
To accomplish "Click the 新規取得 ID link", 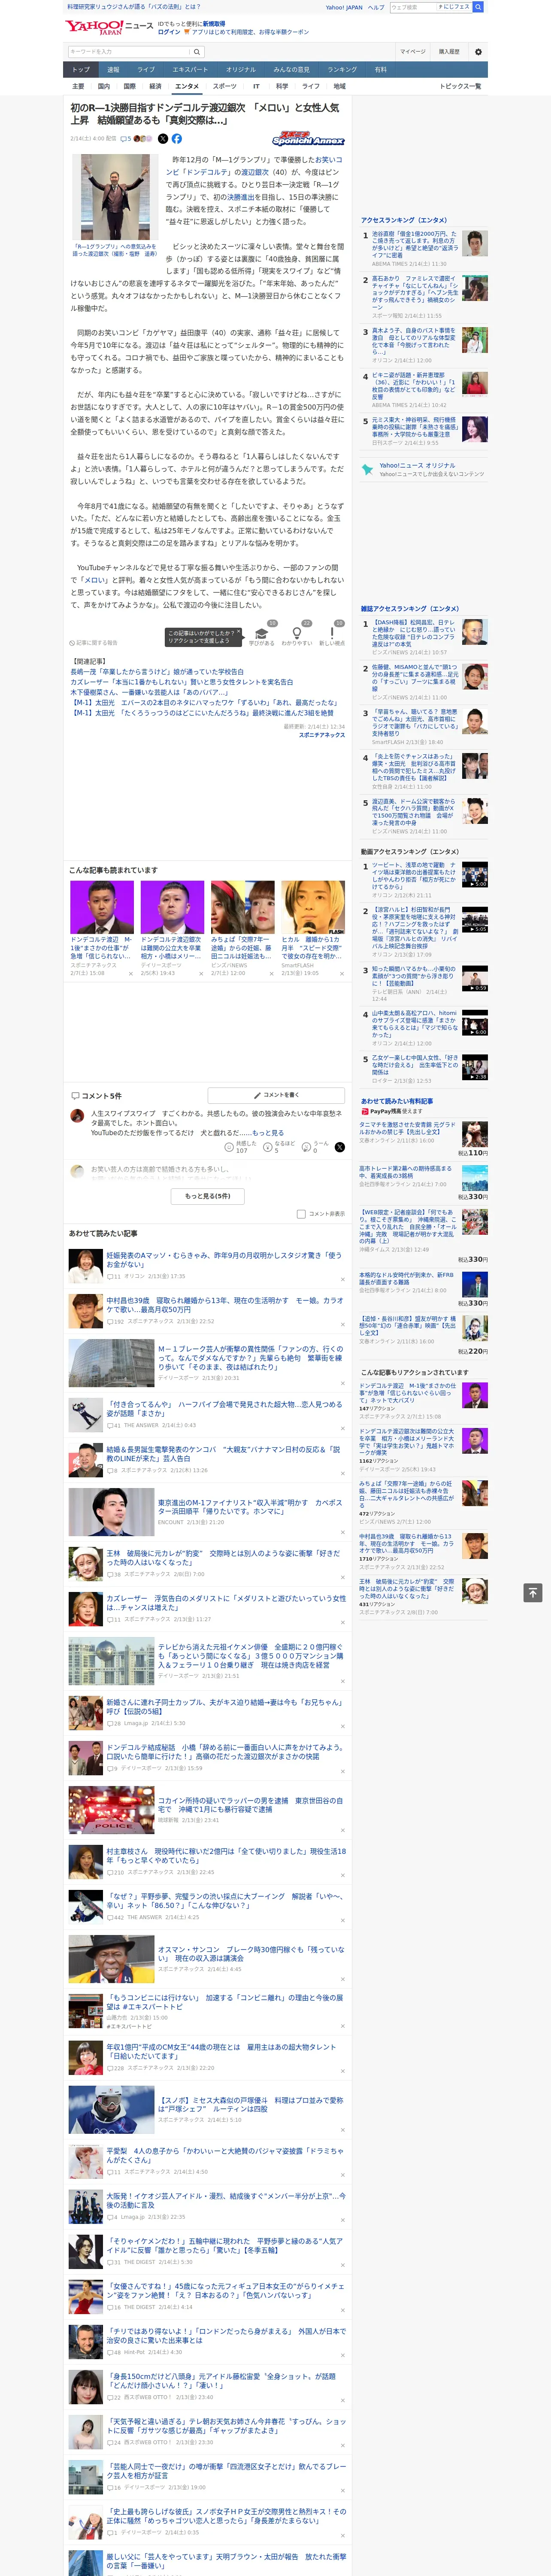I will click(x=214, y=23).
